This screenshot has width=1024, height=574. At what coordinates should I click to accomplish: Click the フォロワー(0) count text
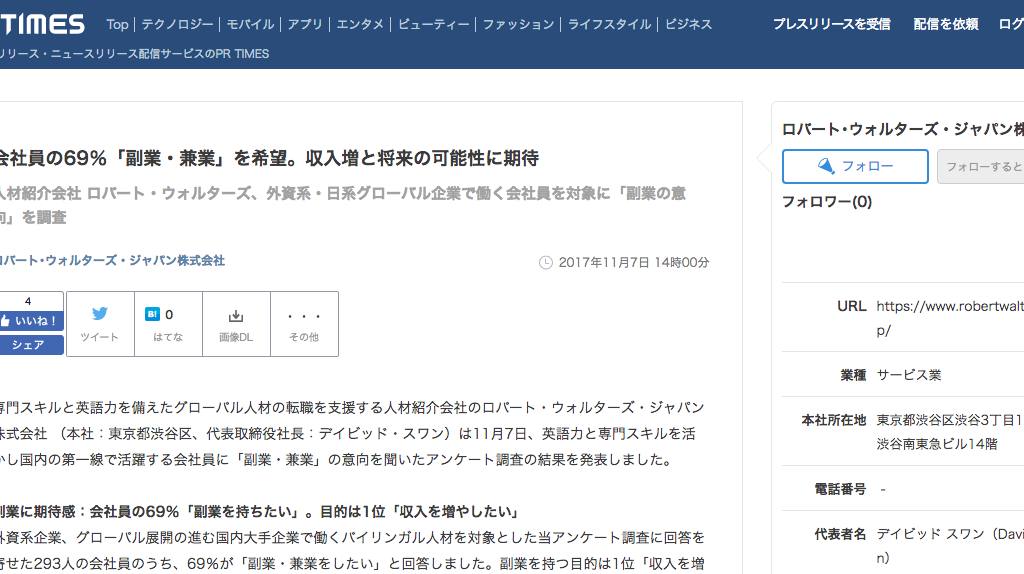[x=827, y=202]
